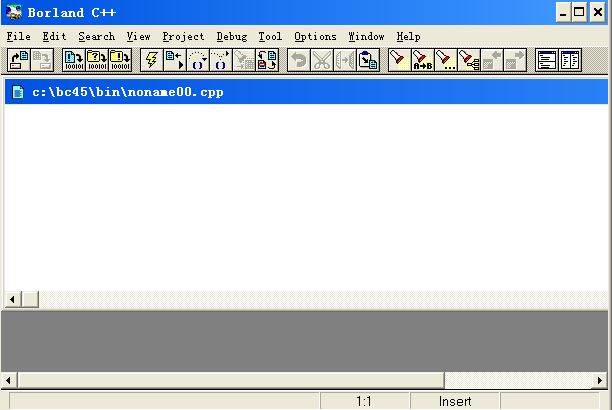Click the c:\bc45\bin\noname00.cpp title bar
The height and width of the screenshot is (410, 612).
[306, 92]
